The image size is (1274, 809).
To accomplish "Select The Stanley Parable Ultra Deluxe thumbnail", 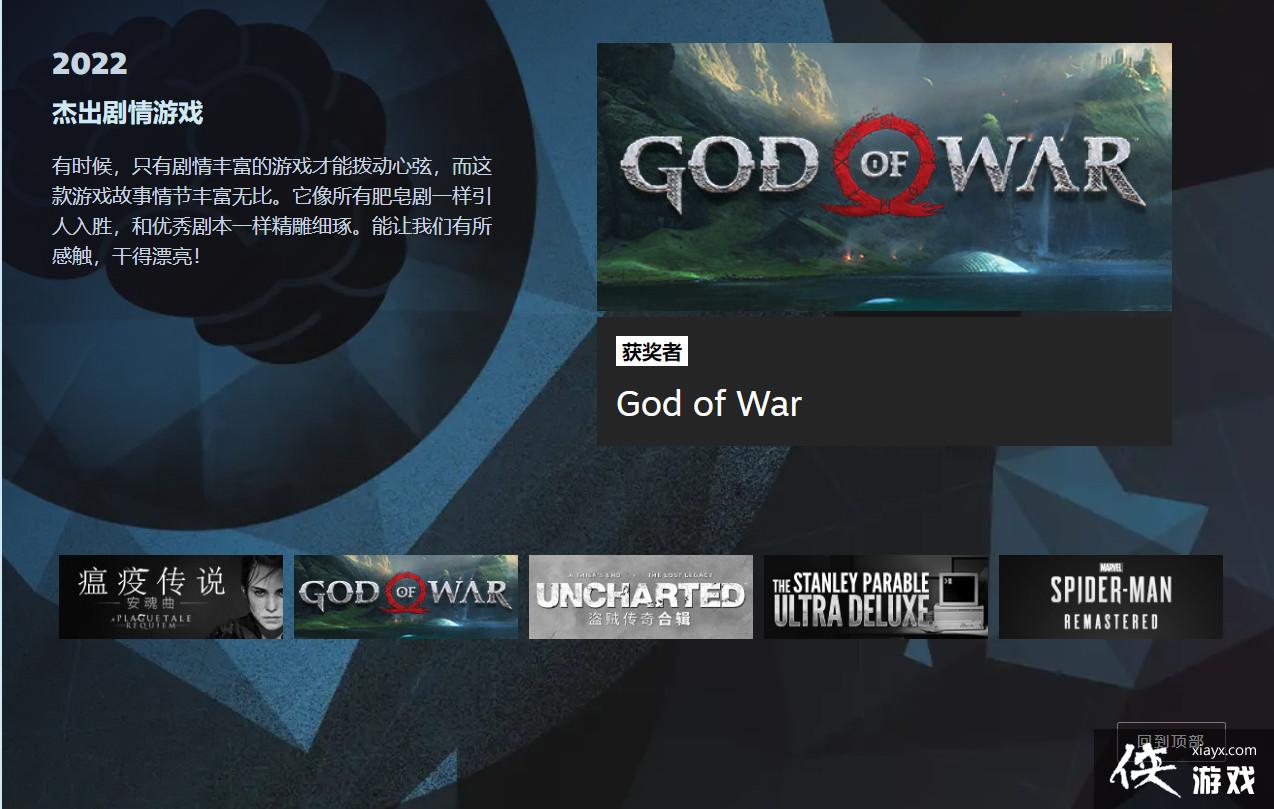I will [x=876, y=597].
